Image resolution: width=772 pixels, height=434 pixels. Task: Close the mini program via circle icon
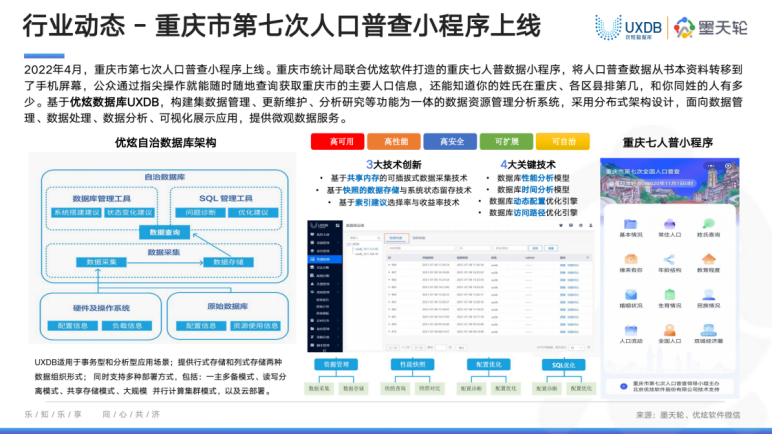[x=728, y=166]
